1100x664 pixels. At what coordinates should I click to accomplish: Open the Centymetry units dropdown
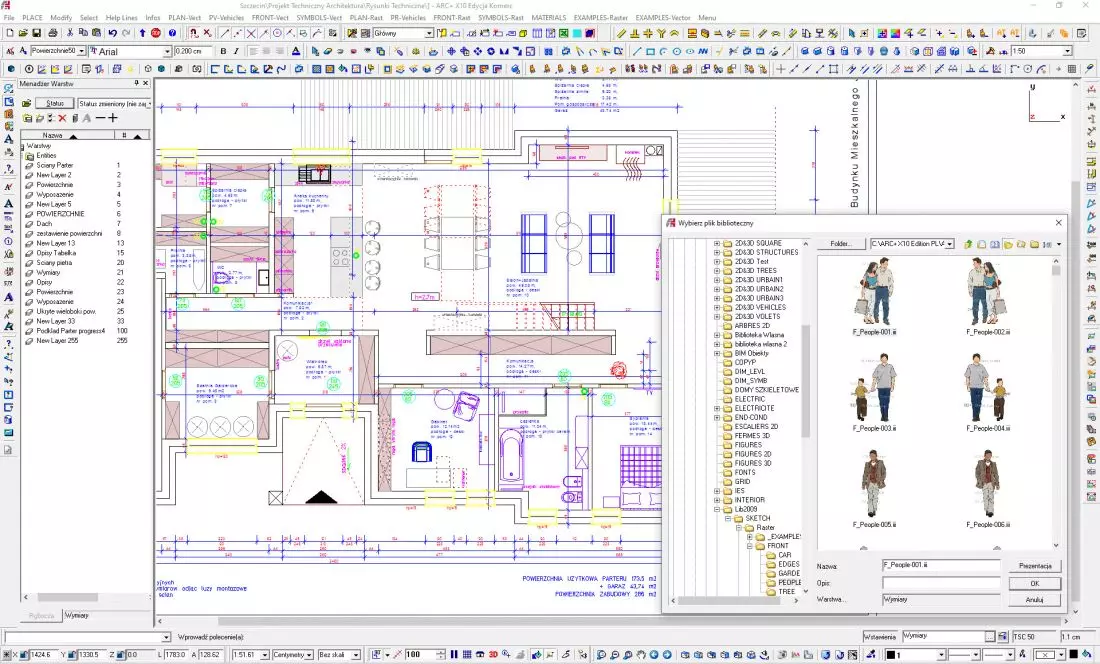point(308,654)
